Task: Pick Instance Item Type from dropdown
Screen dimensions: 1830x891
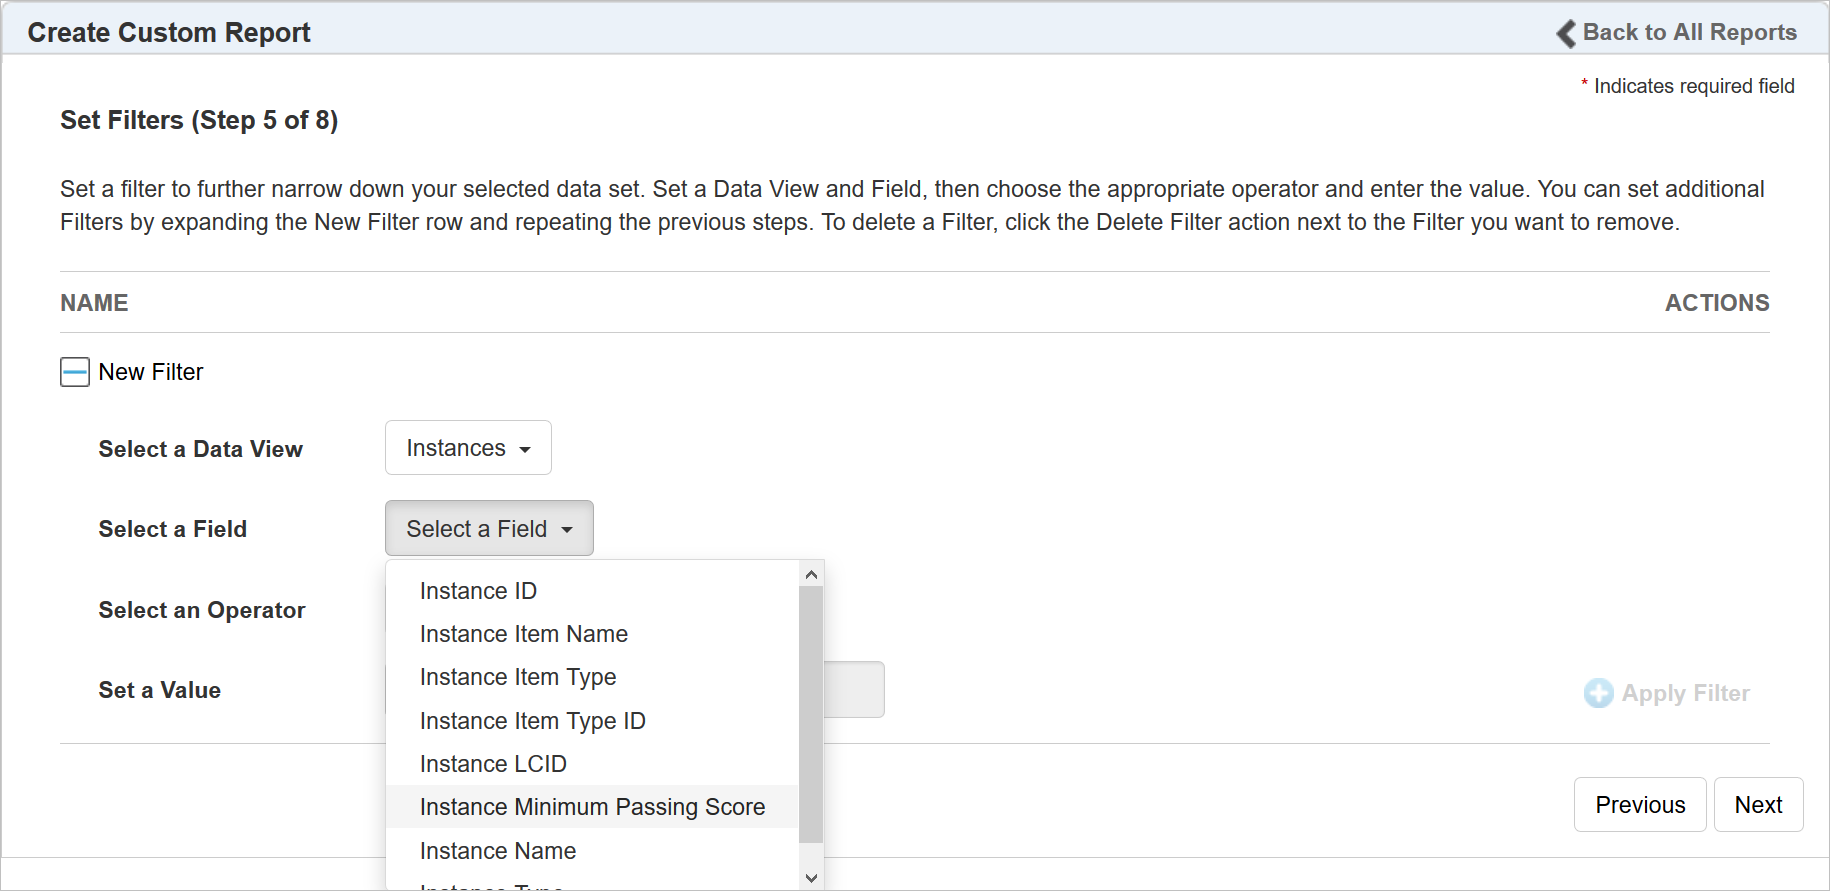Action: tap(517, 677)
